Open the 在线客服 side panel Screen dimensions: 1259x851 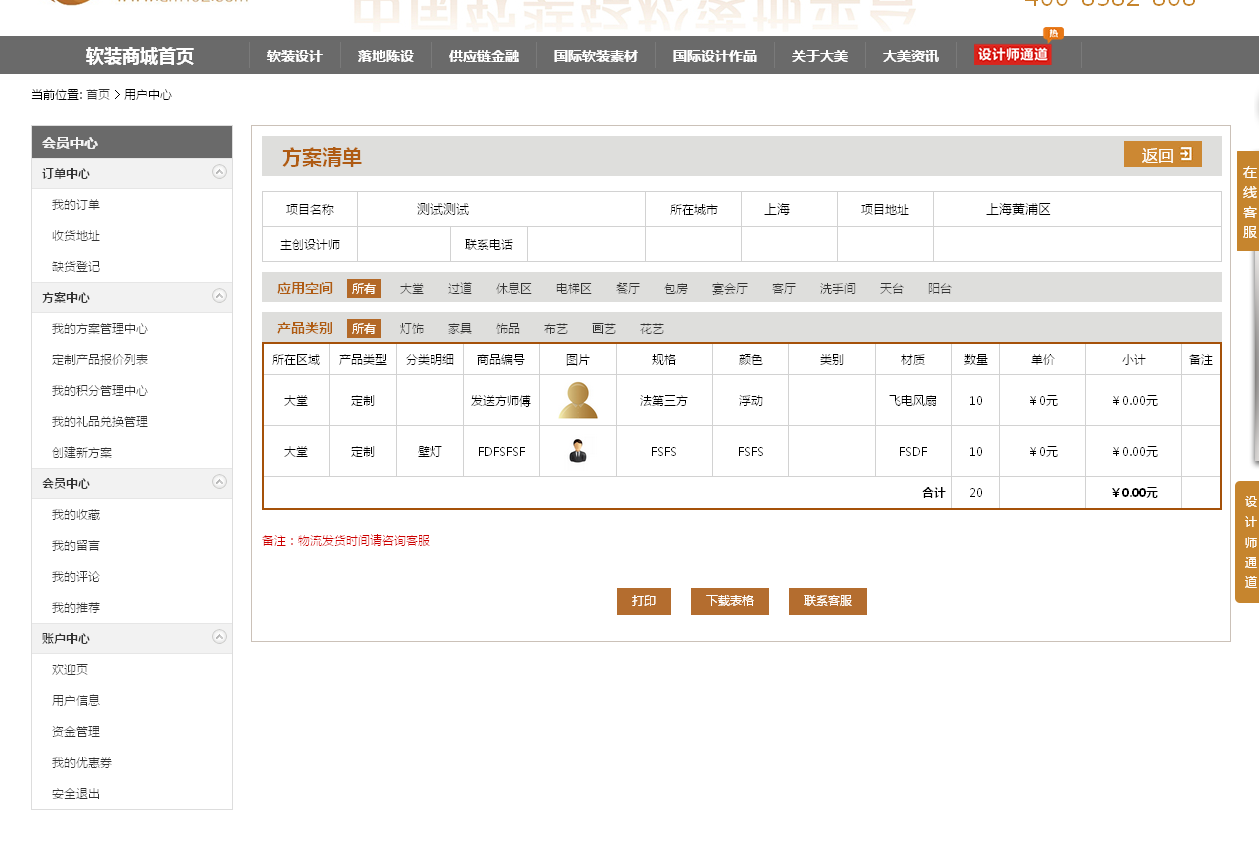(x=1248, y=201)
